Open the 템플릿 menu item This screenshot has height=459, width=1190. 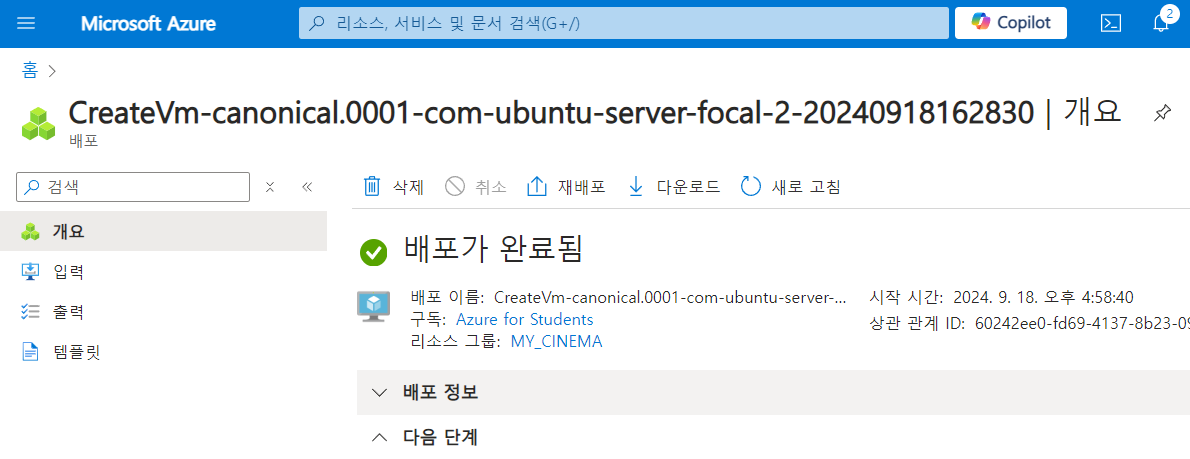tap(163, 352)
